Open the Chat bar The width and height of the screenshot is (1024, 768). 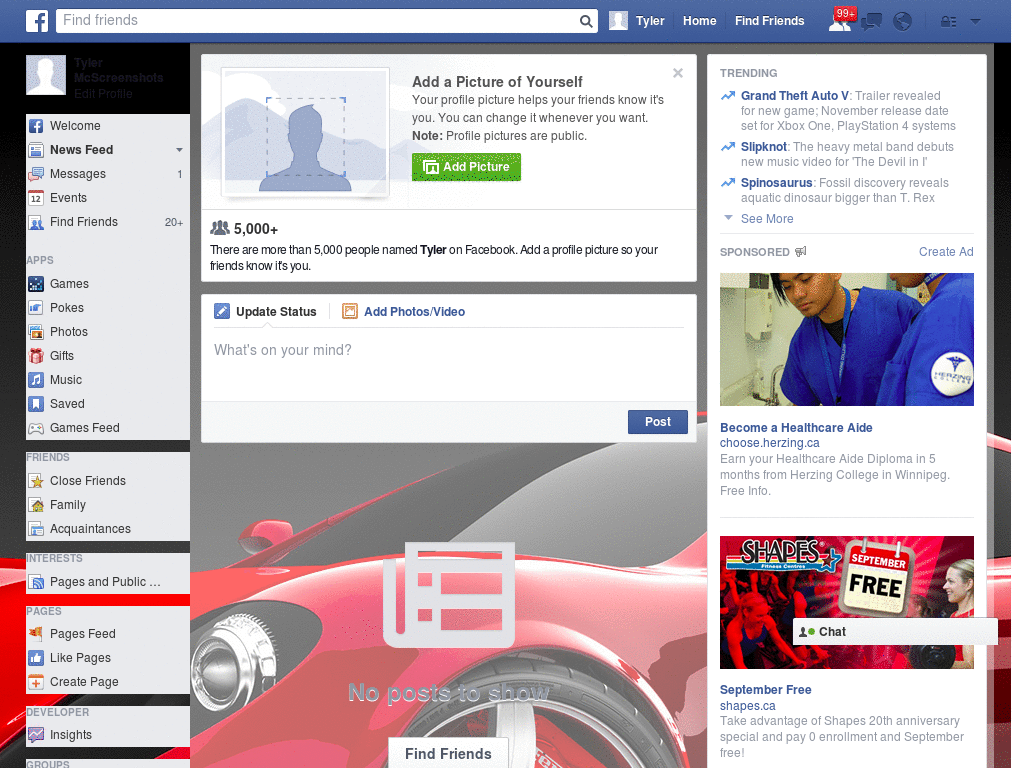click(895, 632)
